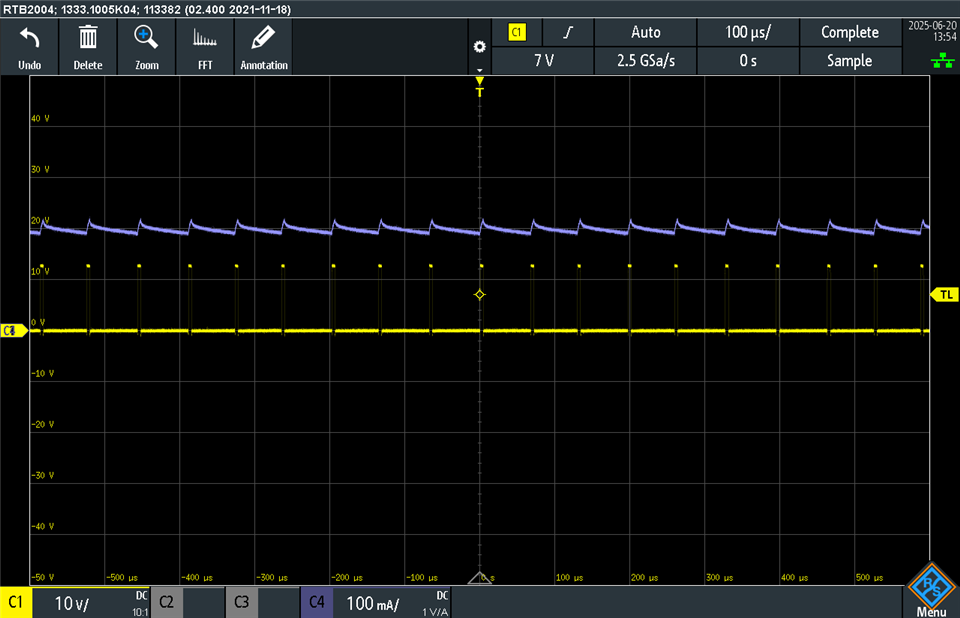Click the rising edge trigger slope icon
Image resolution: width=960 pixels, height=618 pixels.
tap(568, 32)
